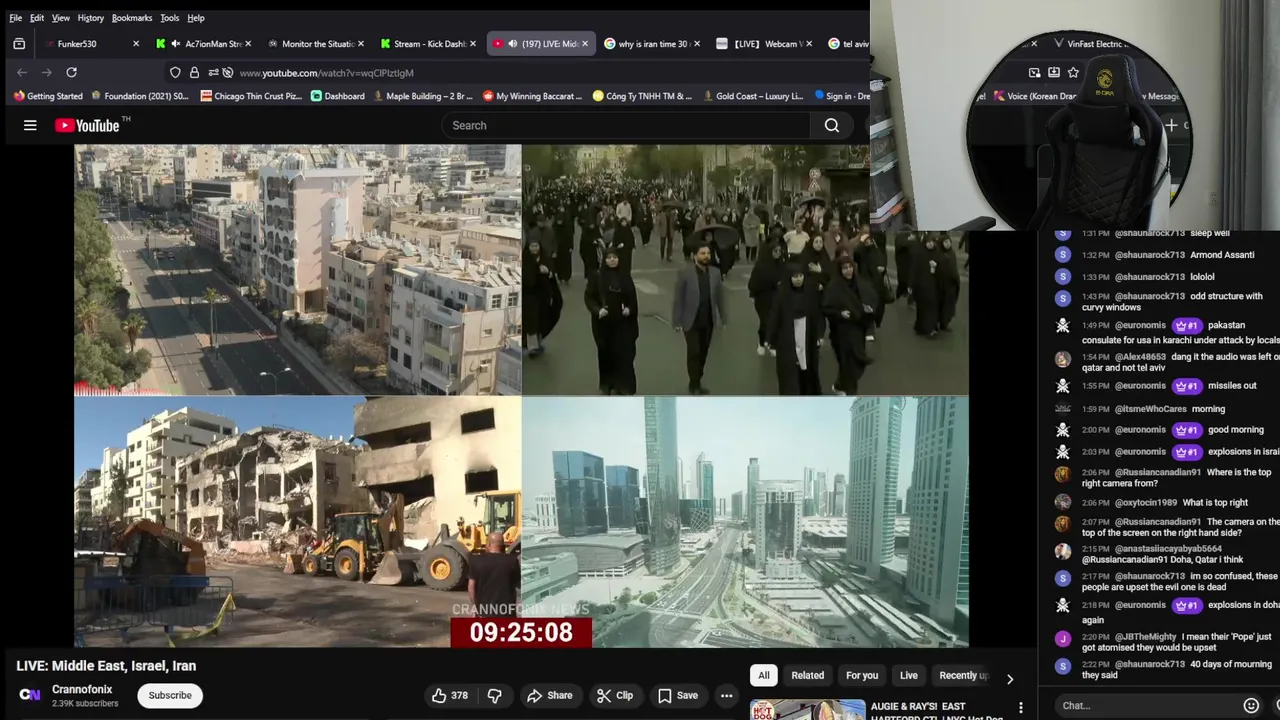Select the For you filter chip
1280x720 pixels.
tap(862, 675)
